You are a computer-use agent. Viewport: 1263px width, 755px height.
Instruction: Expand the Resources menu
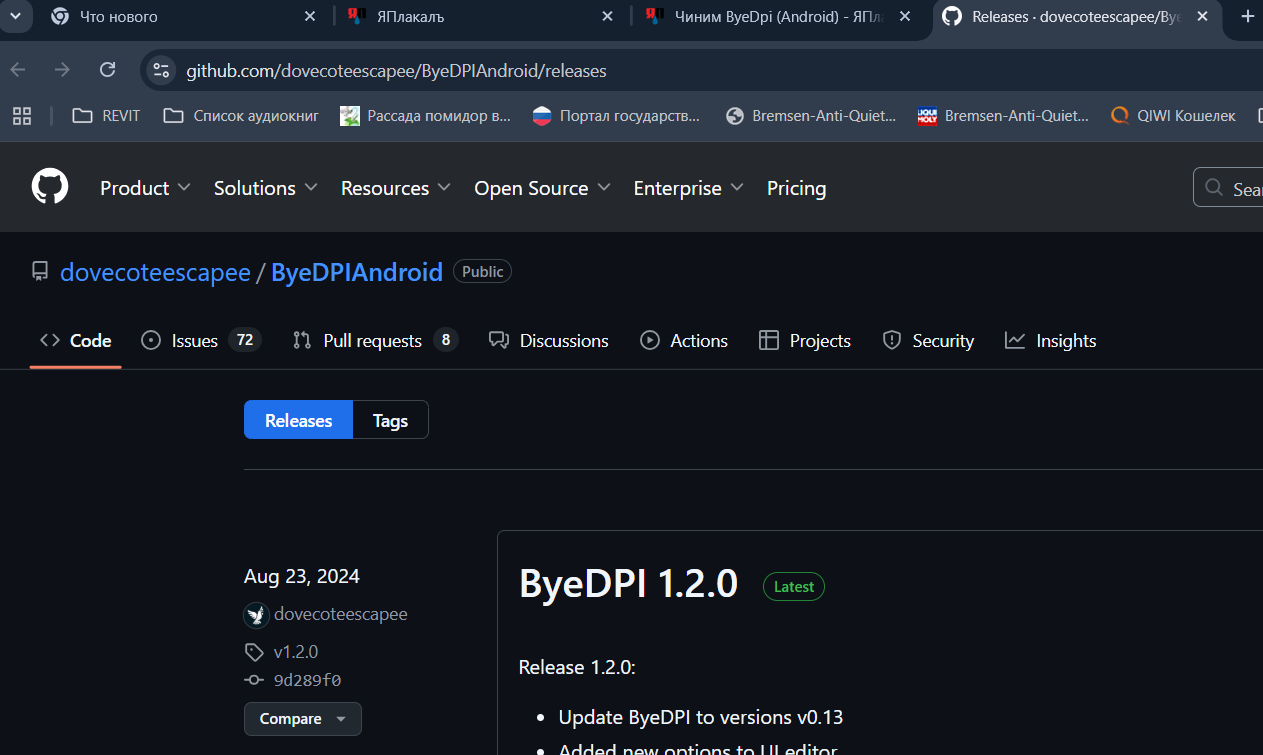click(x=396, y=188)
